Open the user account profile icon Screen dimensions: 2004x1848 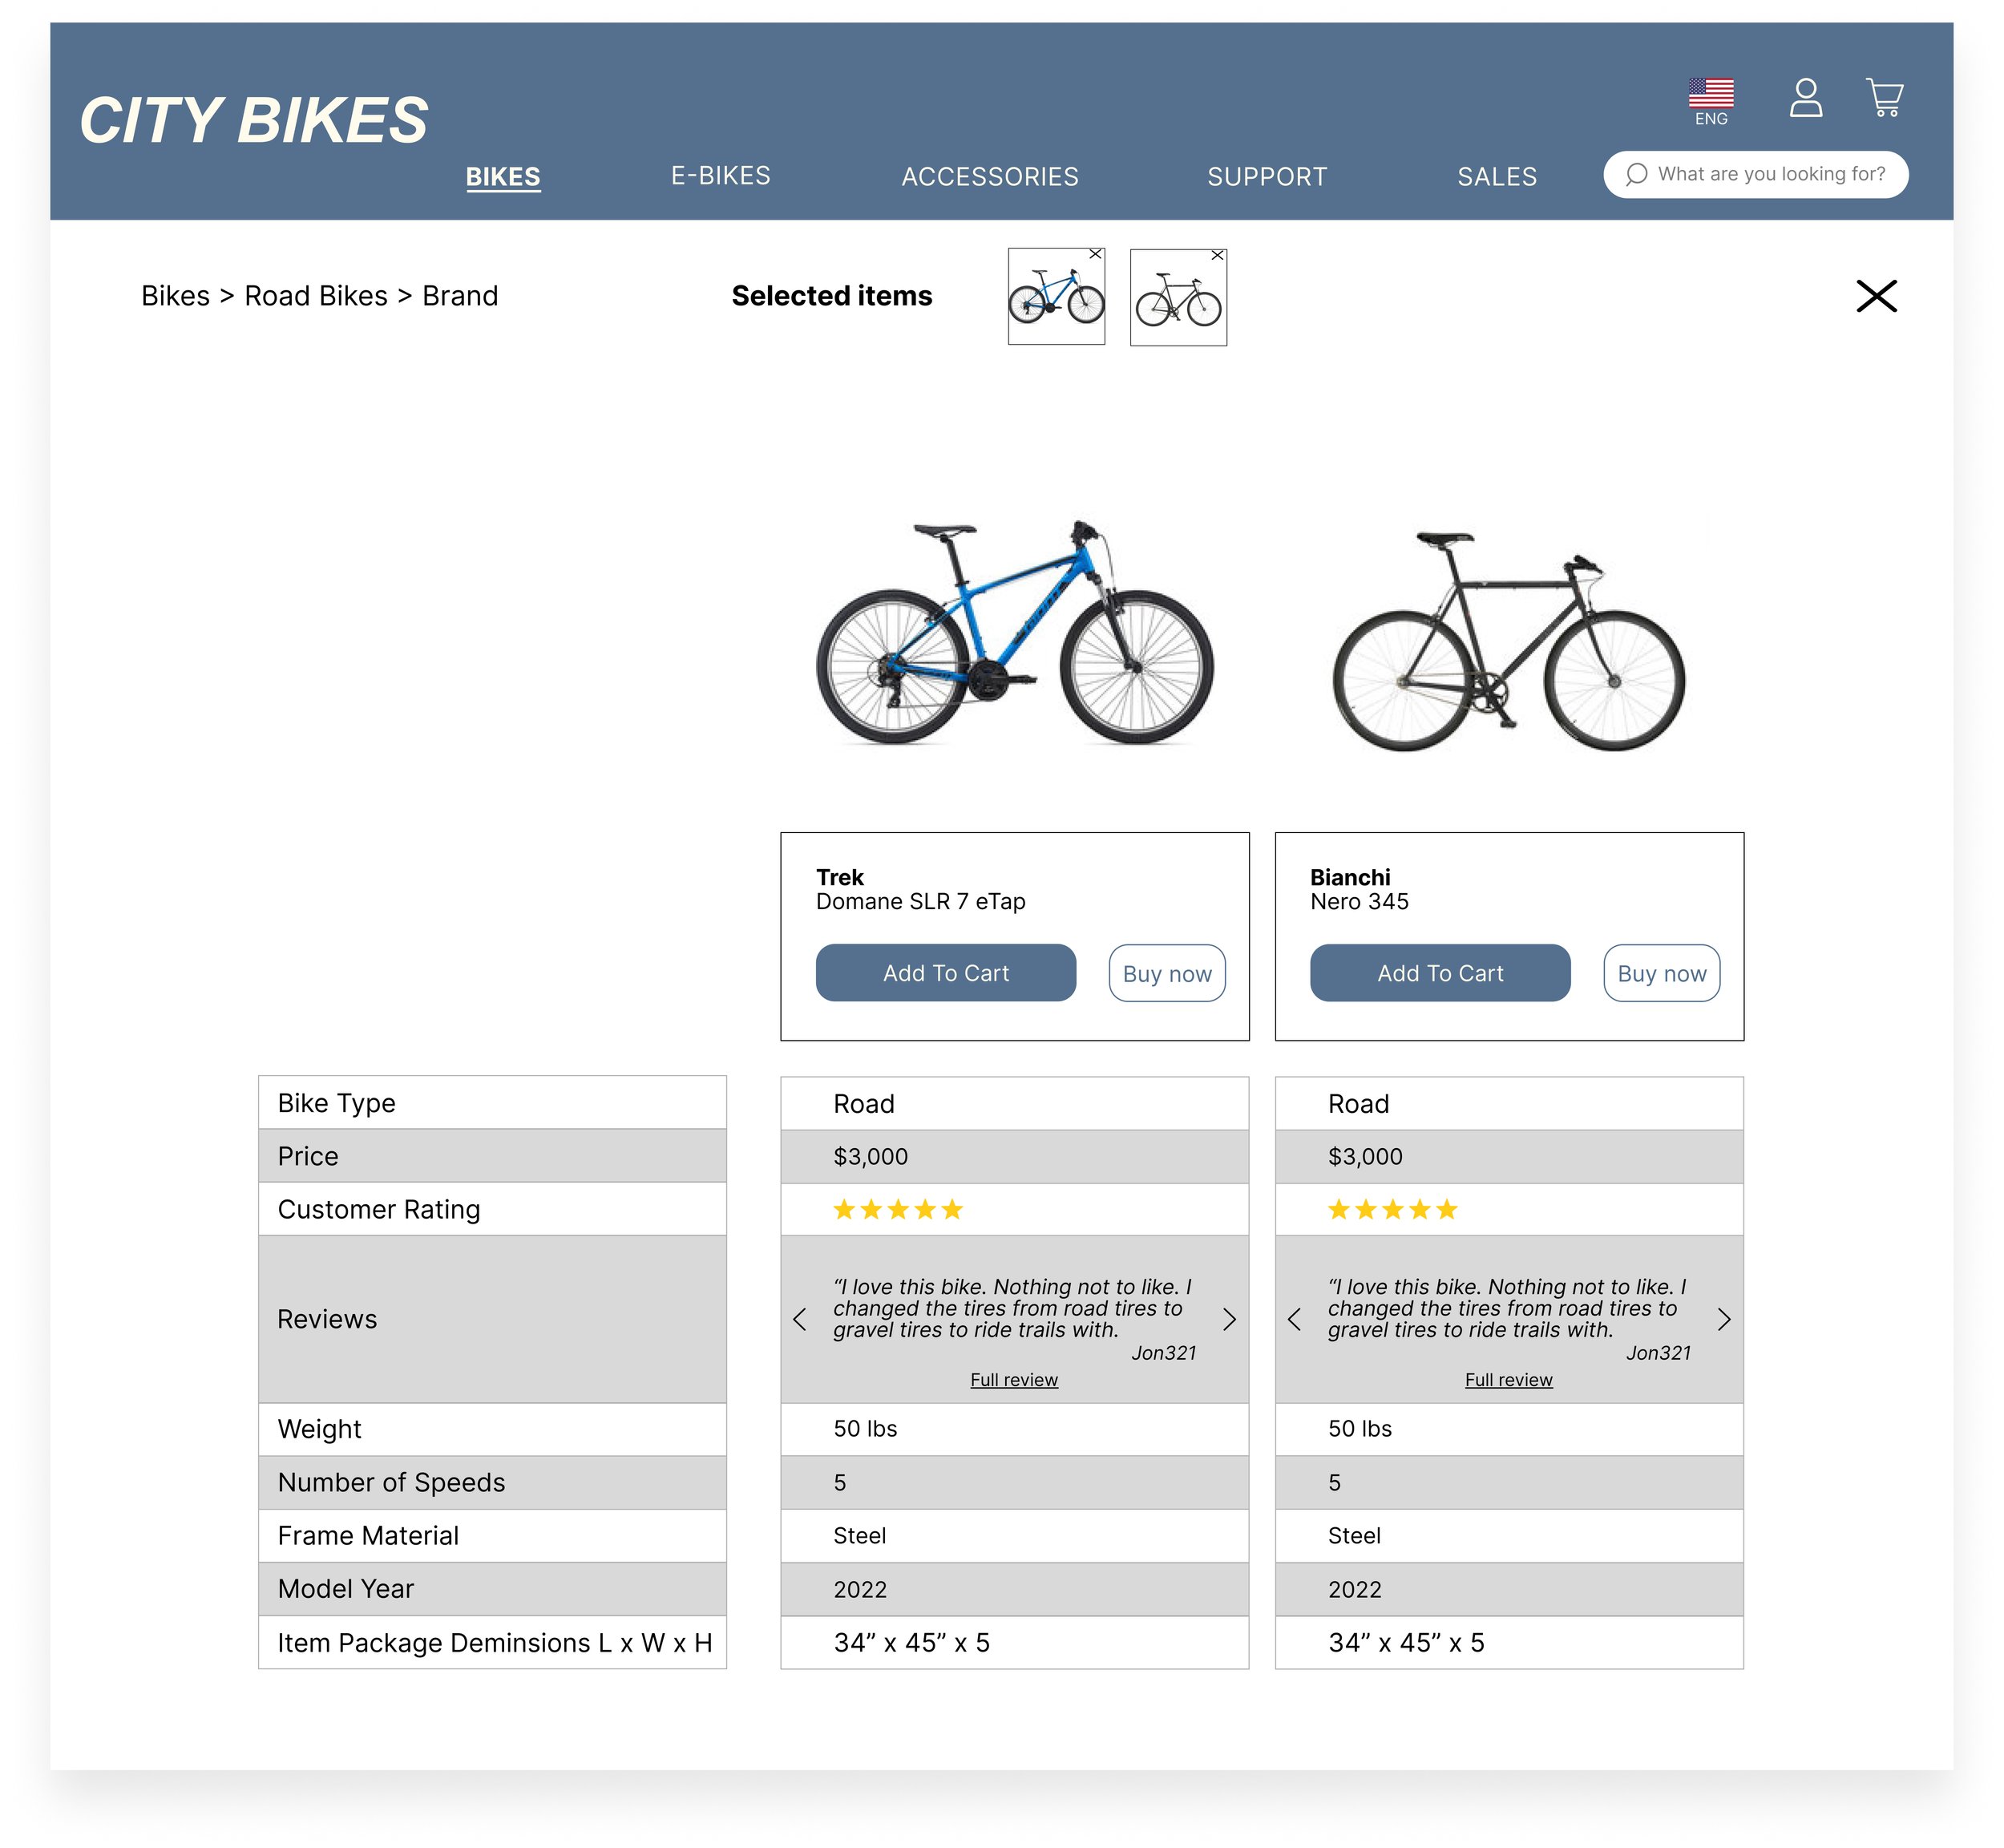1805,98
